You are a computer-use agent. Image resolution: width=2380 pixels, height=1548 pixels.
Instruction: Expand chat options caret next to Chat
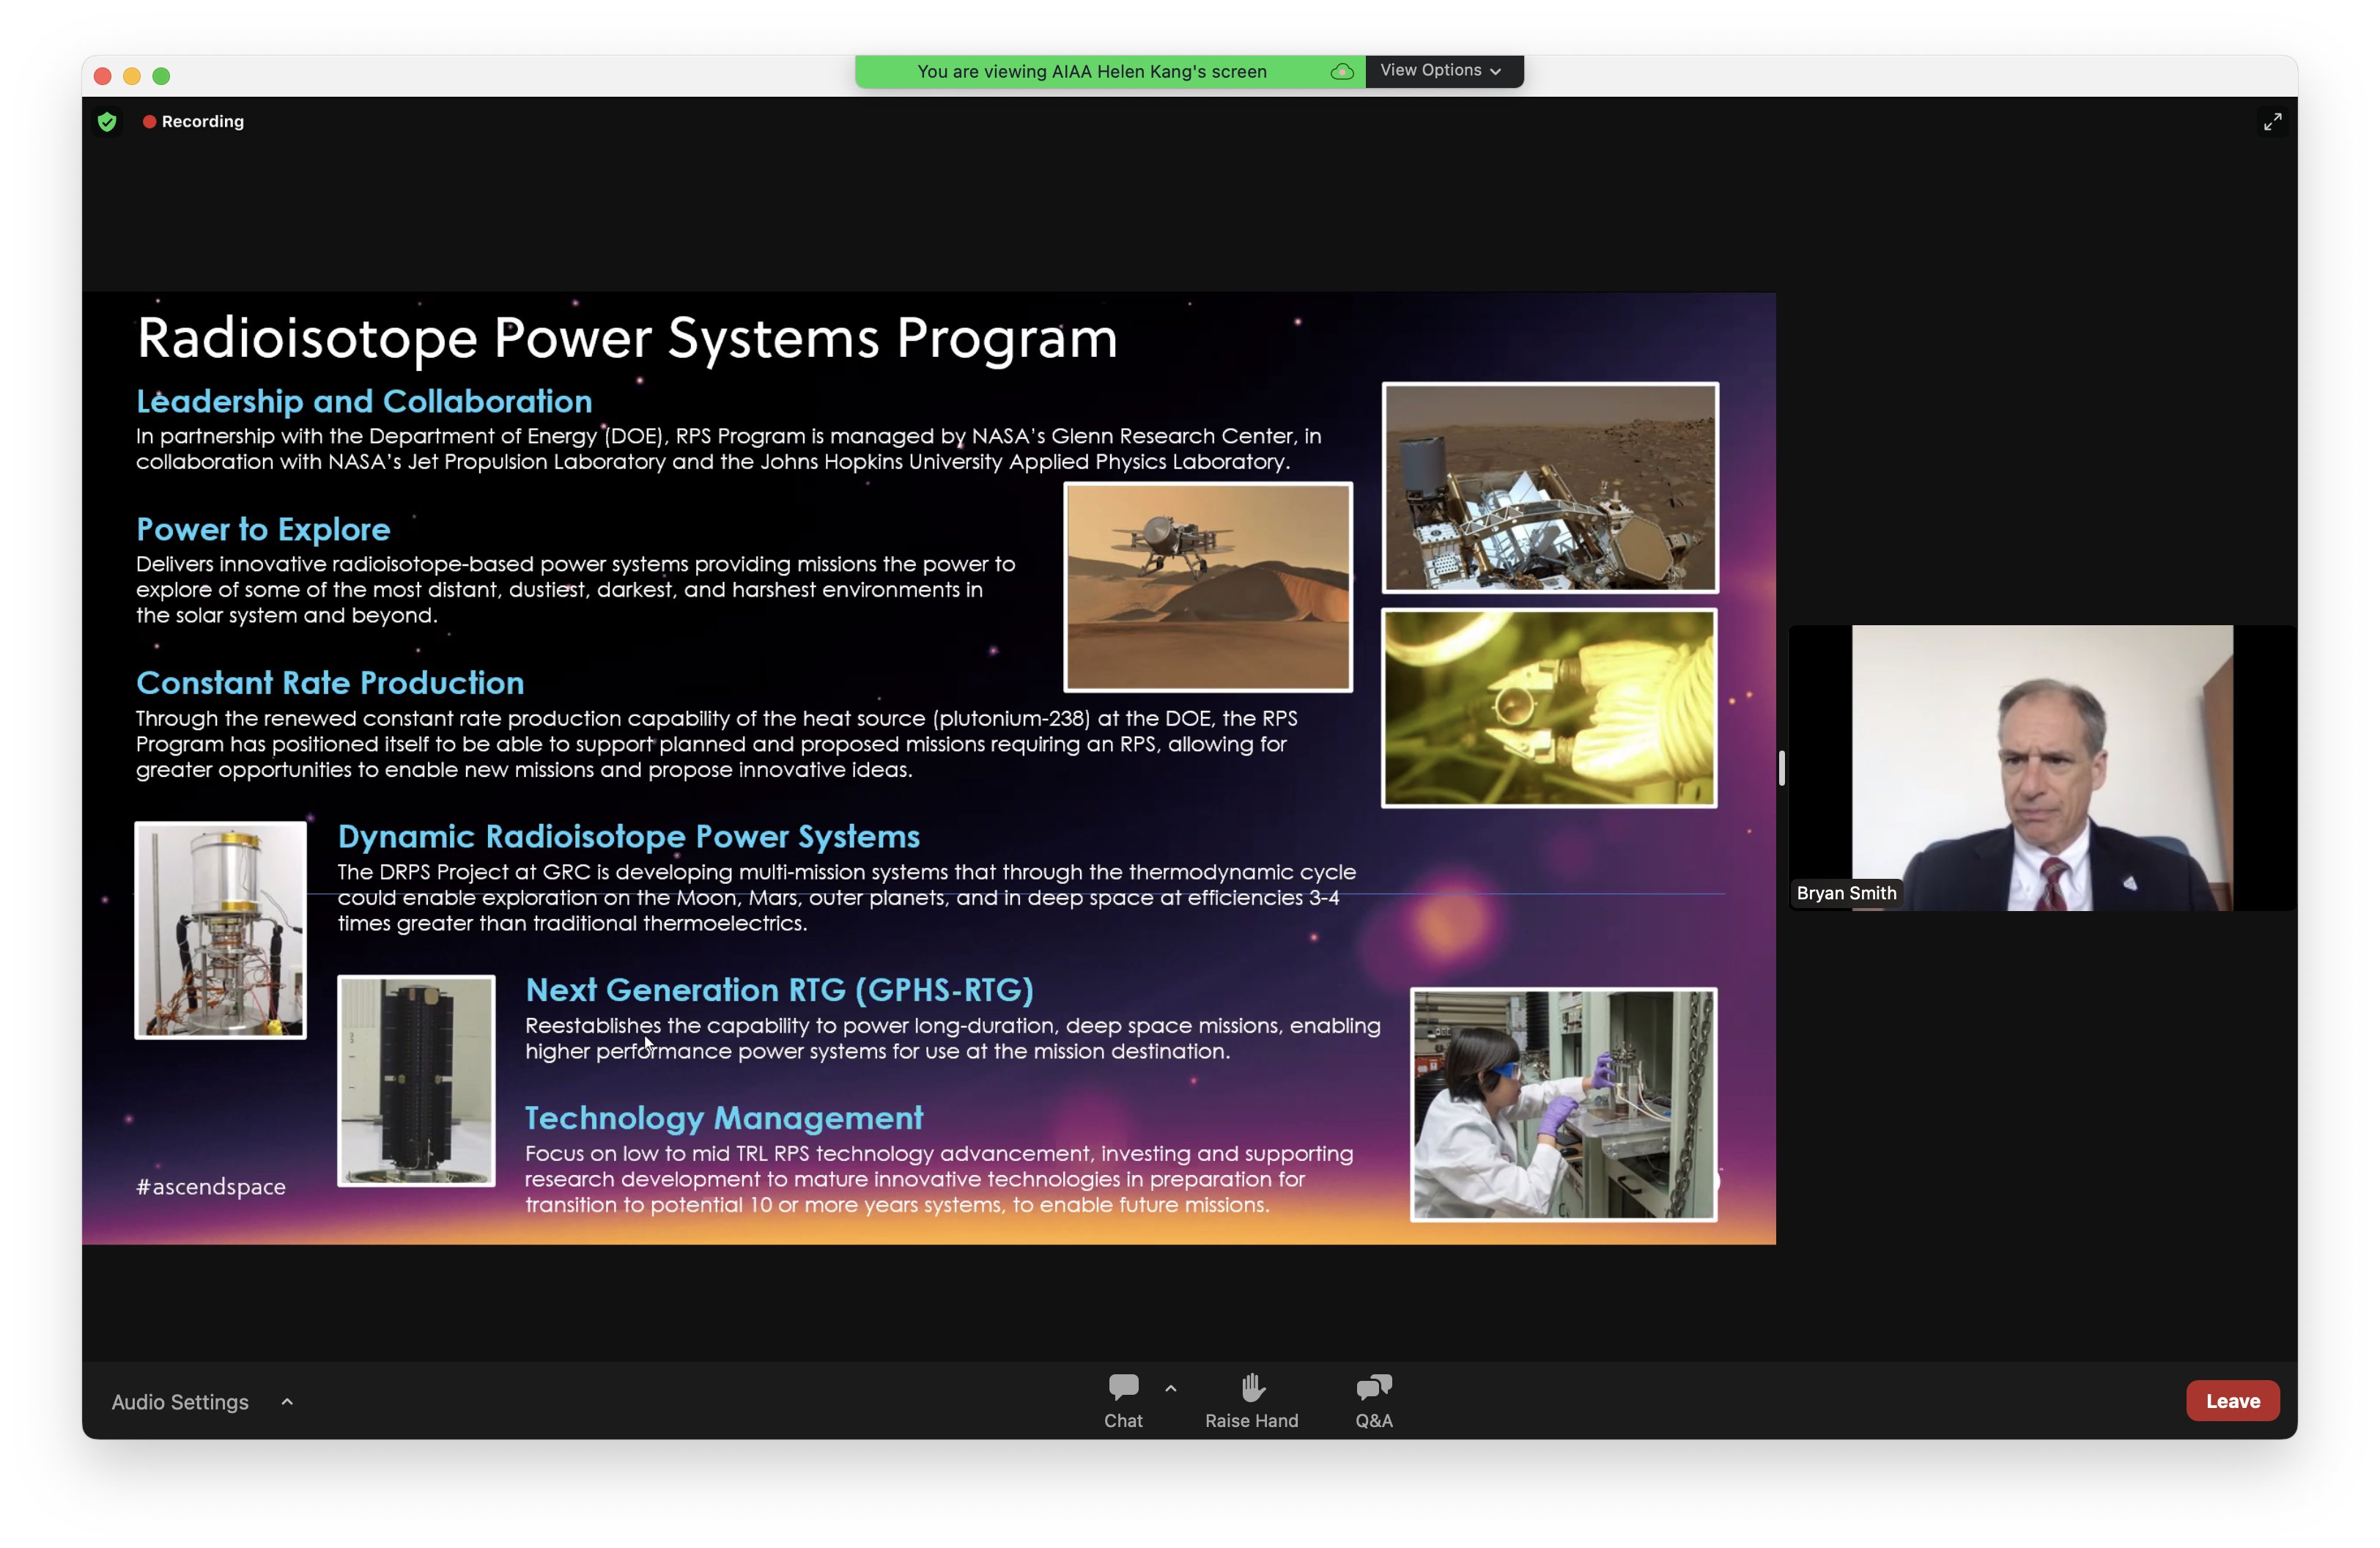(1170, 1388)
